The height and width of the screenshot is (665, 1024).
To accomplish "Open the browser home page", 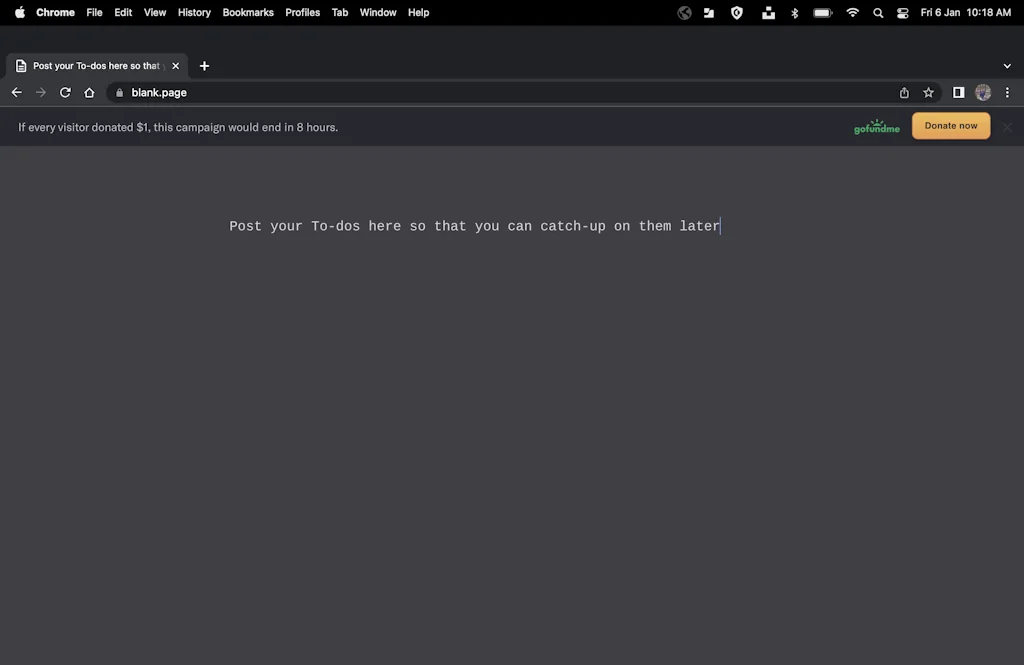I will tap(89, 92).
